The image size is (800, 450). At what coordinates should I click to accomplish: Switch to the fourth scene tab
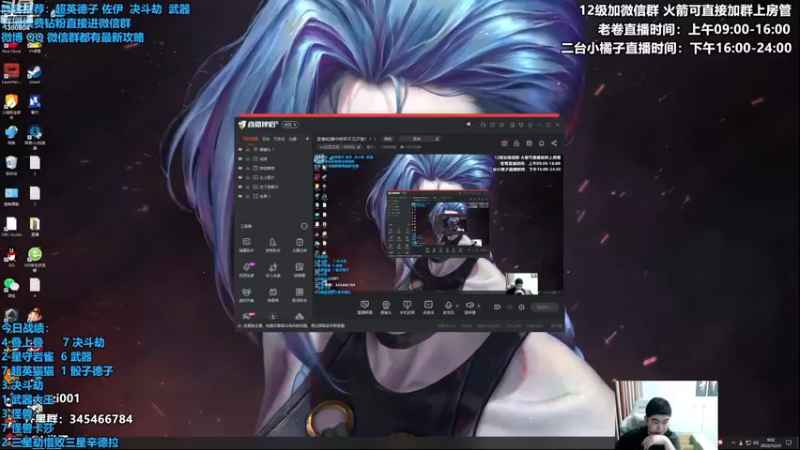coord(292,139)
